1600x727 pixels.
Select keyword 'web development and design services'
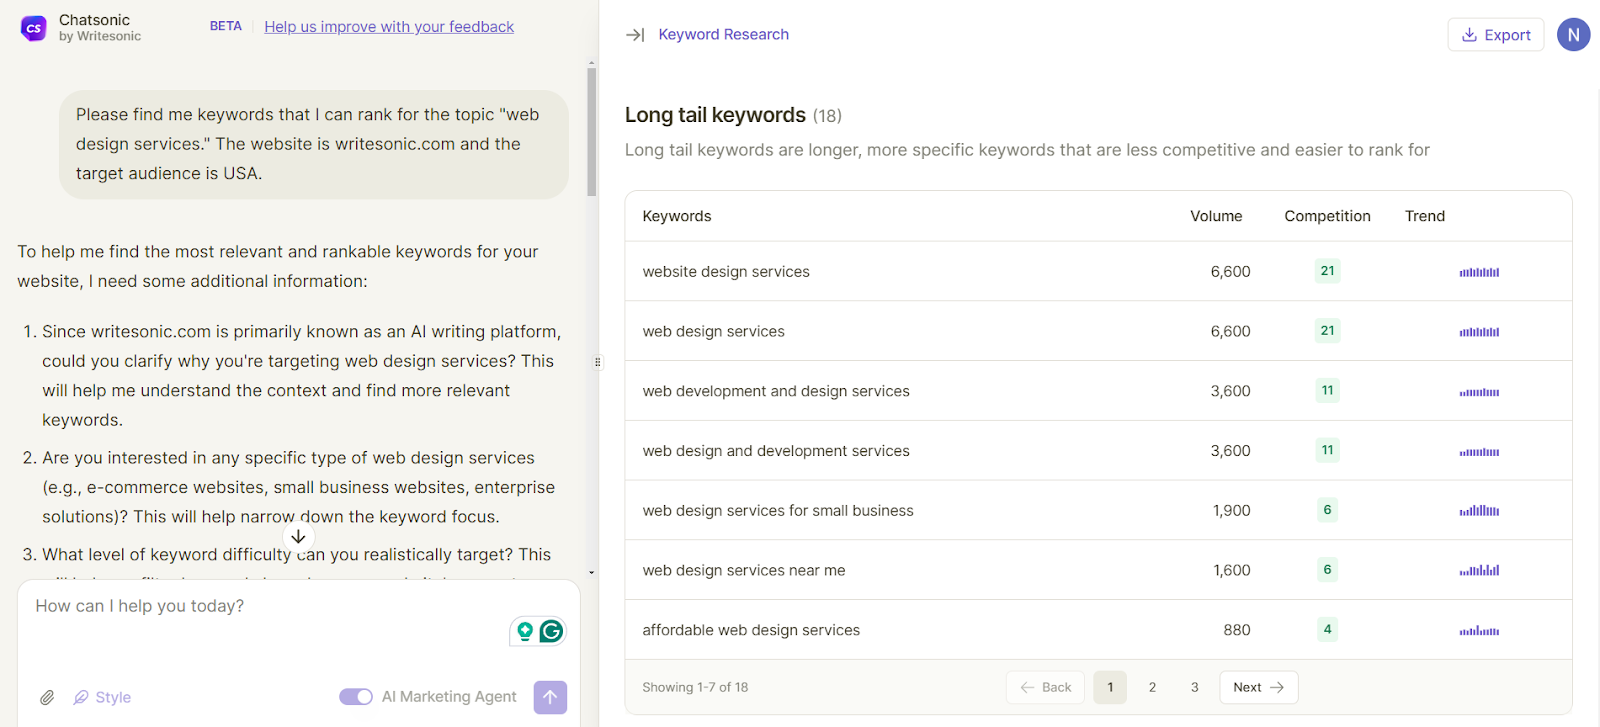[x=776, y=391]
